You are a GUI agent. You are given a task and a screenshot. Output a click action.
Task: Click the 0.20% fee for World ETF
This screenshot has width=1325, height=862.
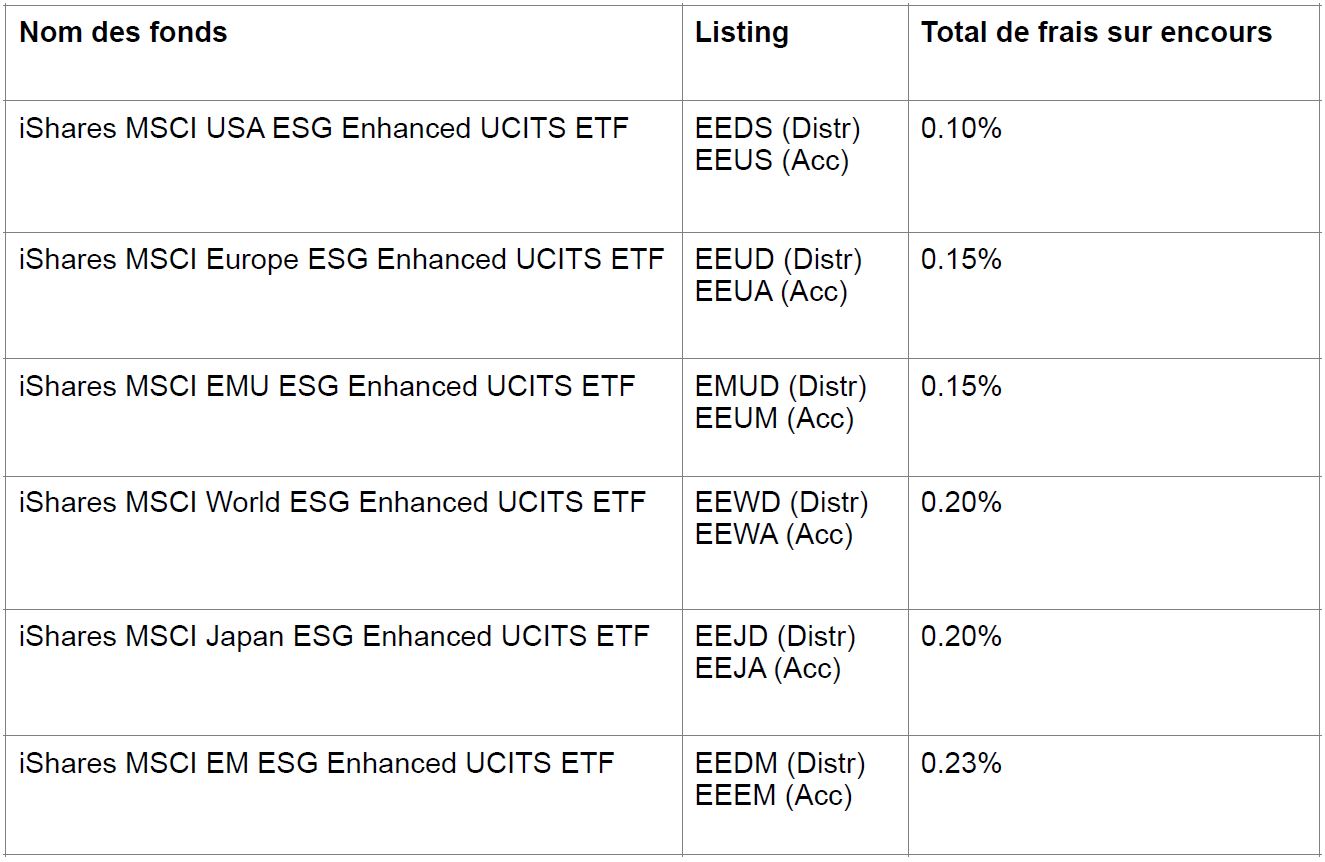tap(961, 502)
